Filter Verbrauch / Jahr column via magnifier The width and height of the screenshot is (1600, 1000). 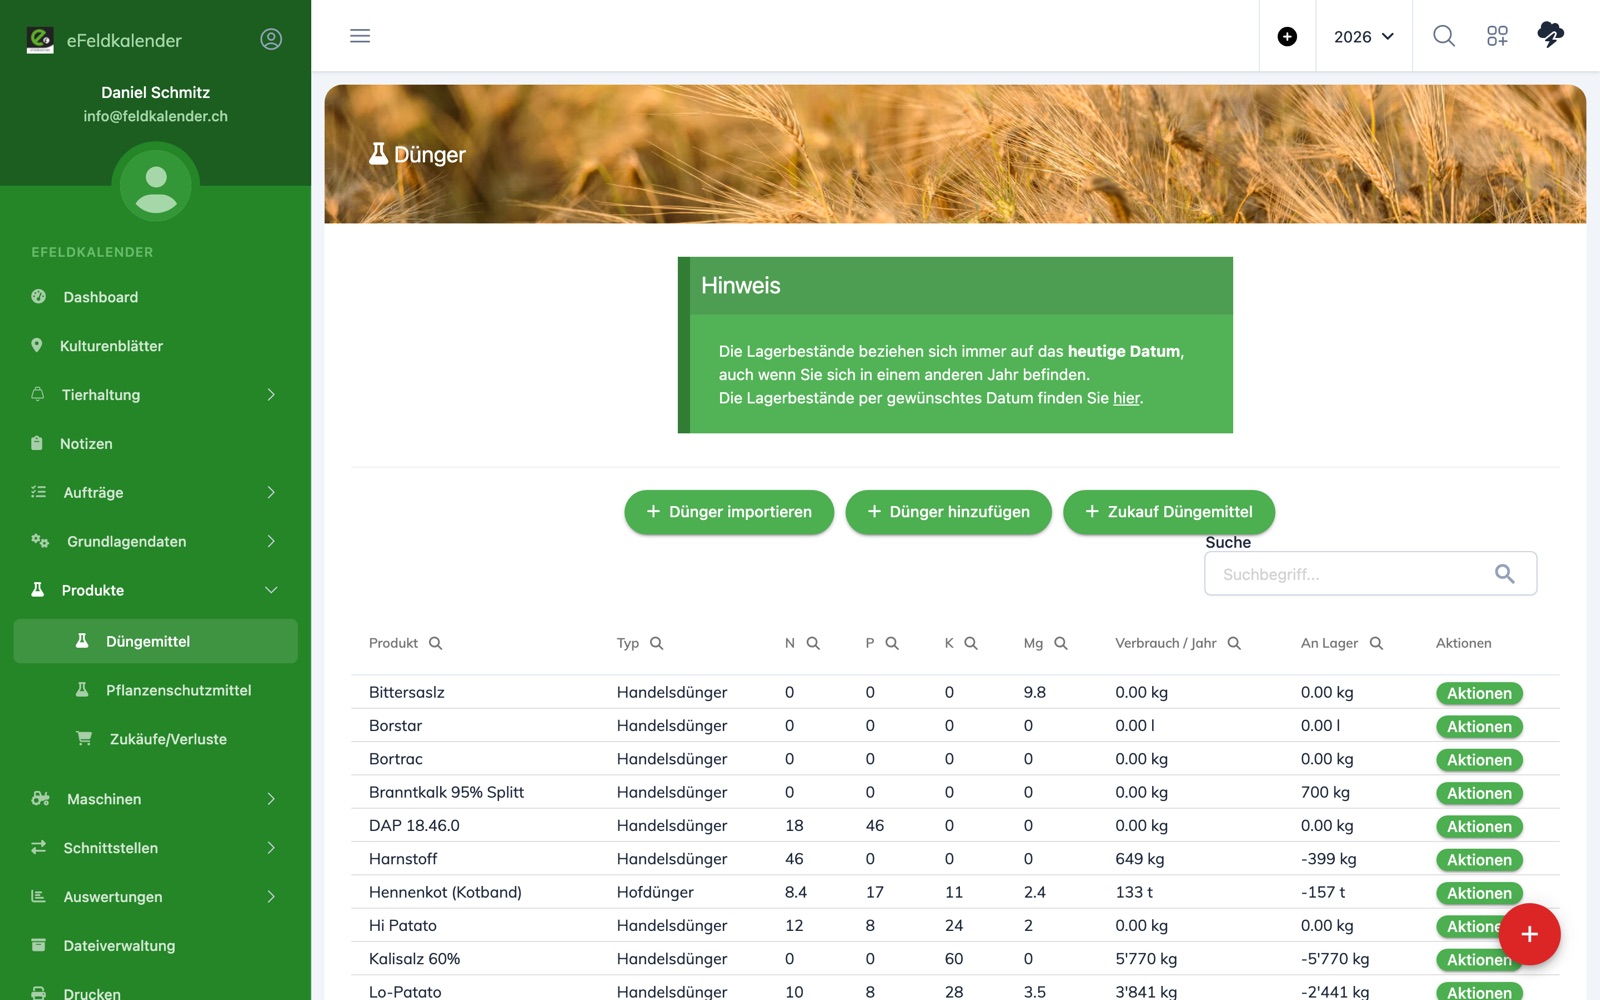(1234, 643)
